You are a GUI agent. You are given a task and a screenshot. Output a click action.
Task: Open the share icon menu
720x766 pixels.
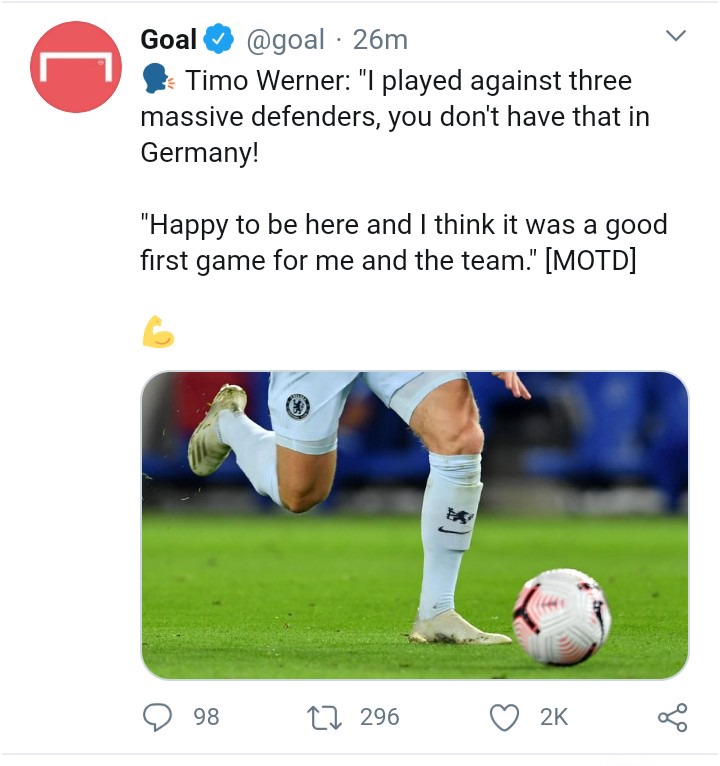[x=671, y=716]
